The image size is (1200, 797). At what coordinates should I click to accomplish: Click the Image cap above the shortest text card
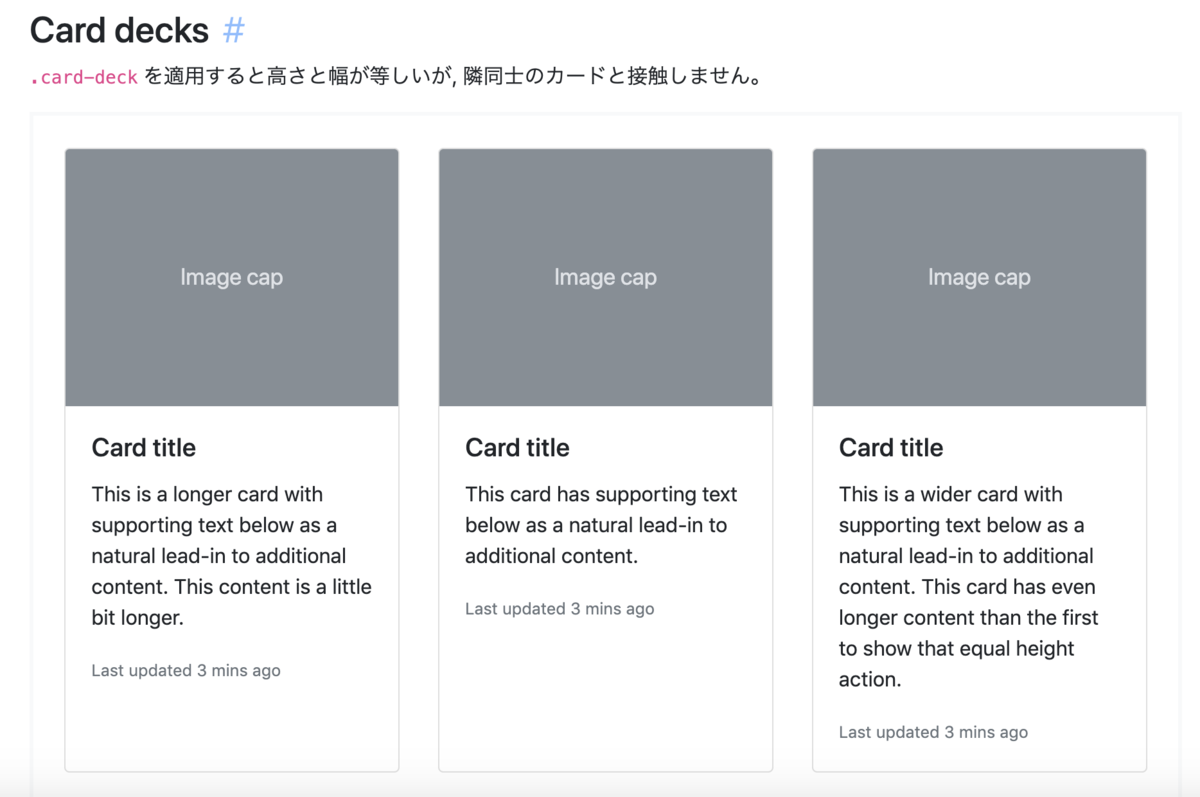click(606, 278)
